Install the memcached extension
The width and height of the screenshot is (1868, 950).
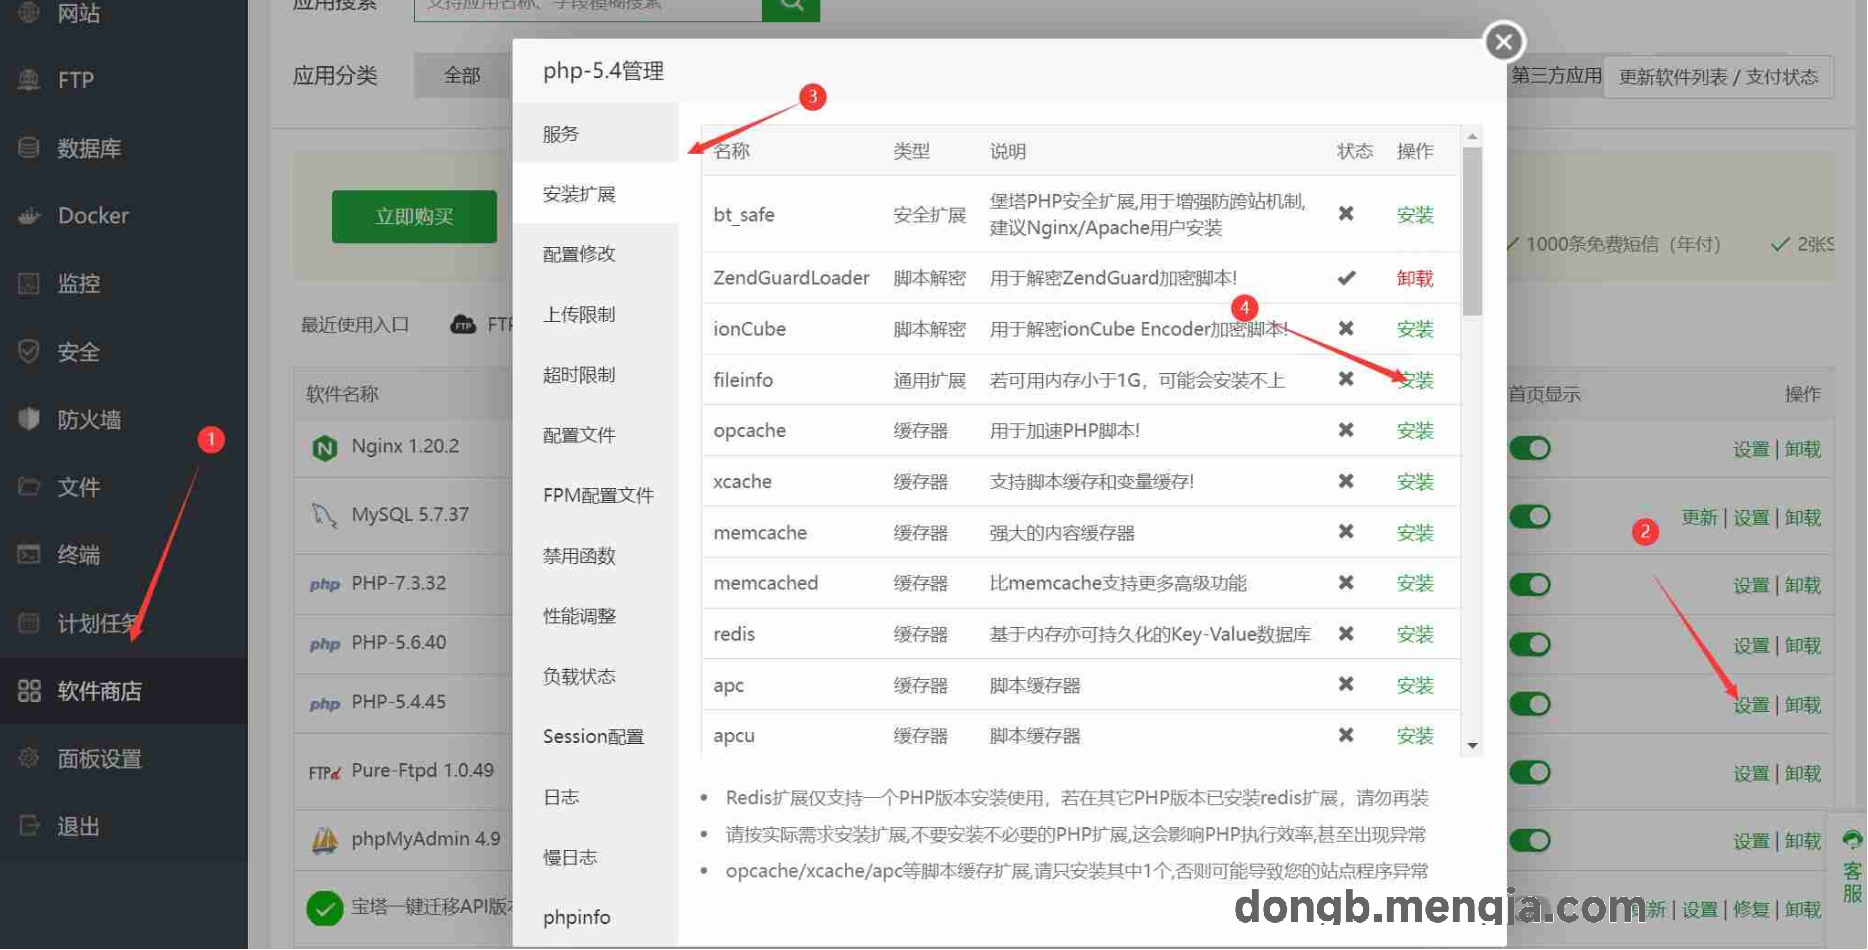point(1415,583)
